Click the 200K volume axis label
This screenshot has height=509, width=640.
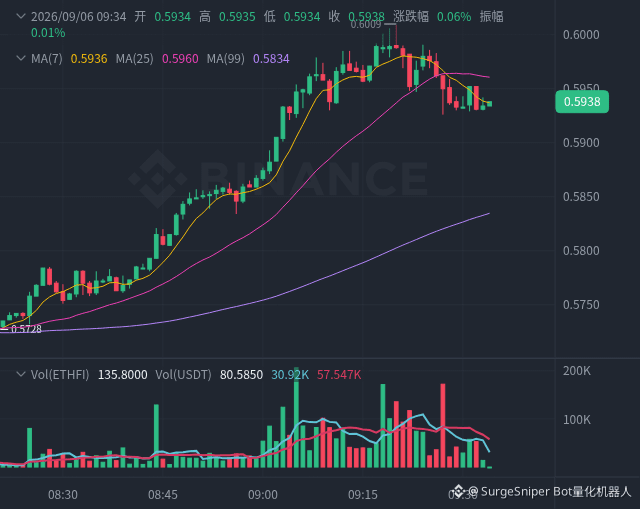coord(577,371)
